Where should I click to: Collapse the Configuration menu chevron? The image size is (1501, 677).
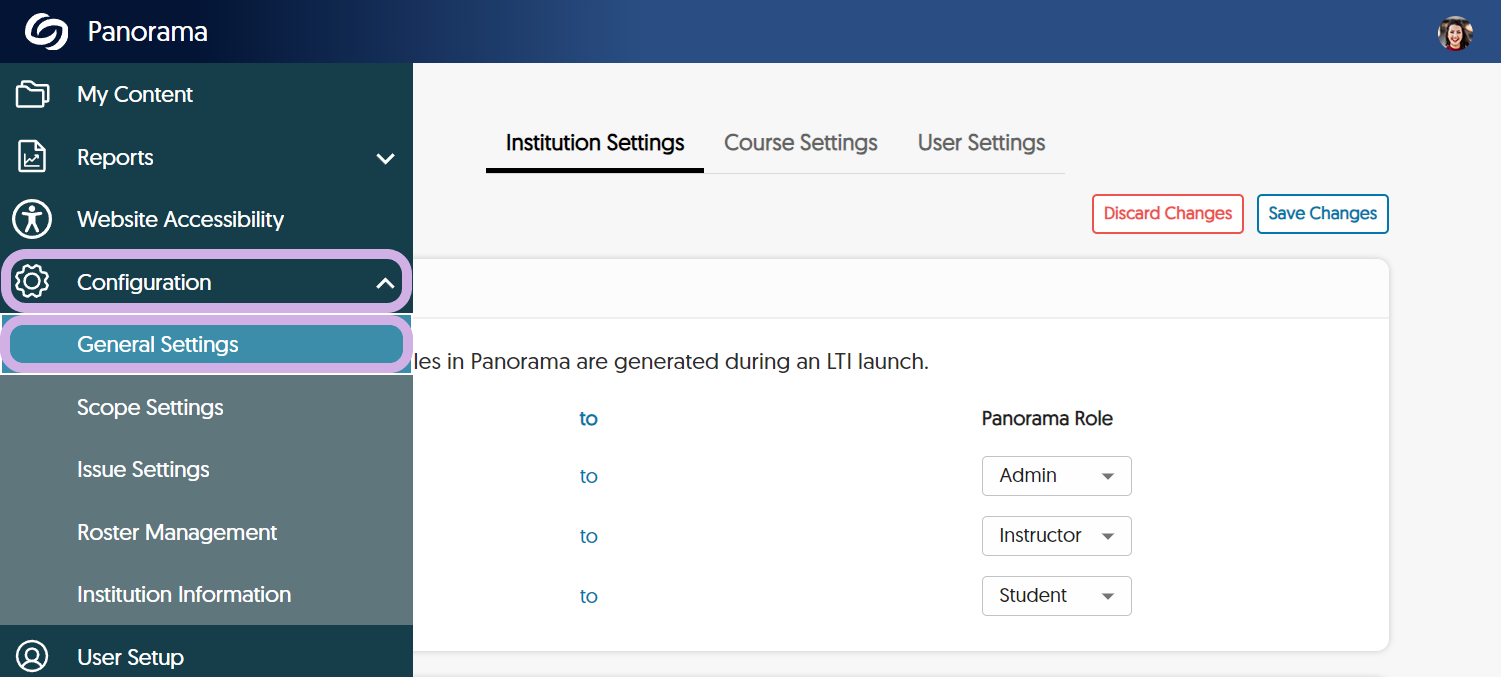coord(385,283)
